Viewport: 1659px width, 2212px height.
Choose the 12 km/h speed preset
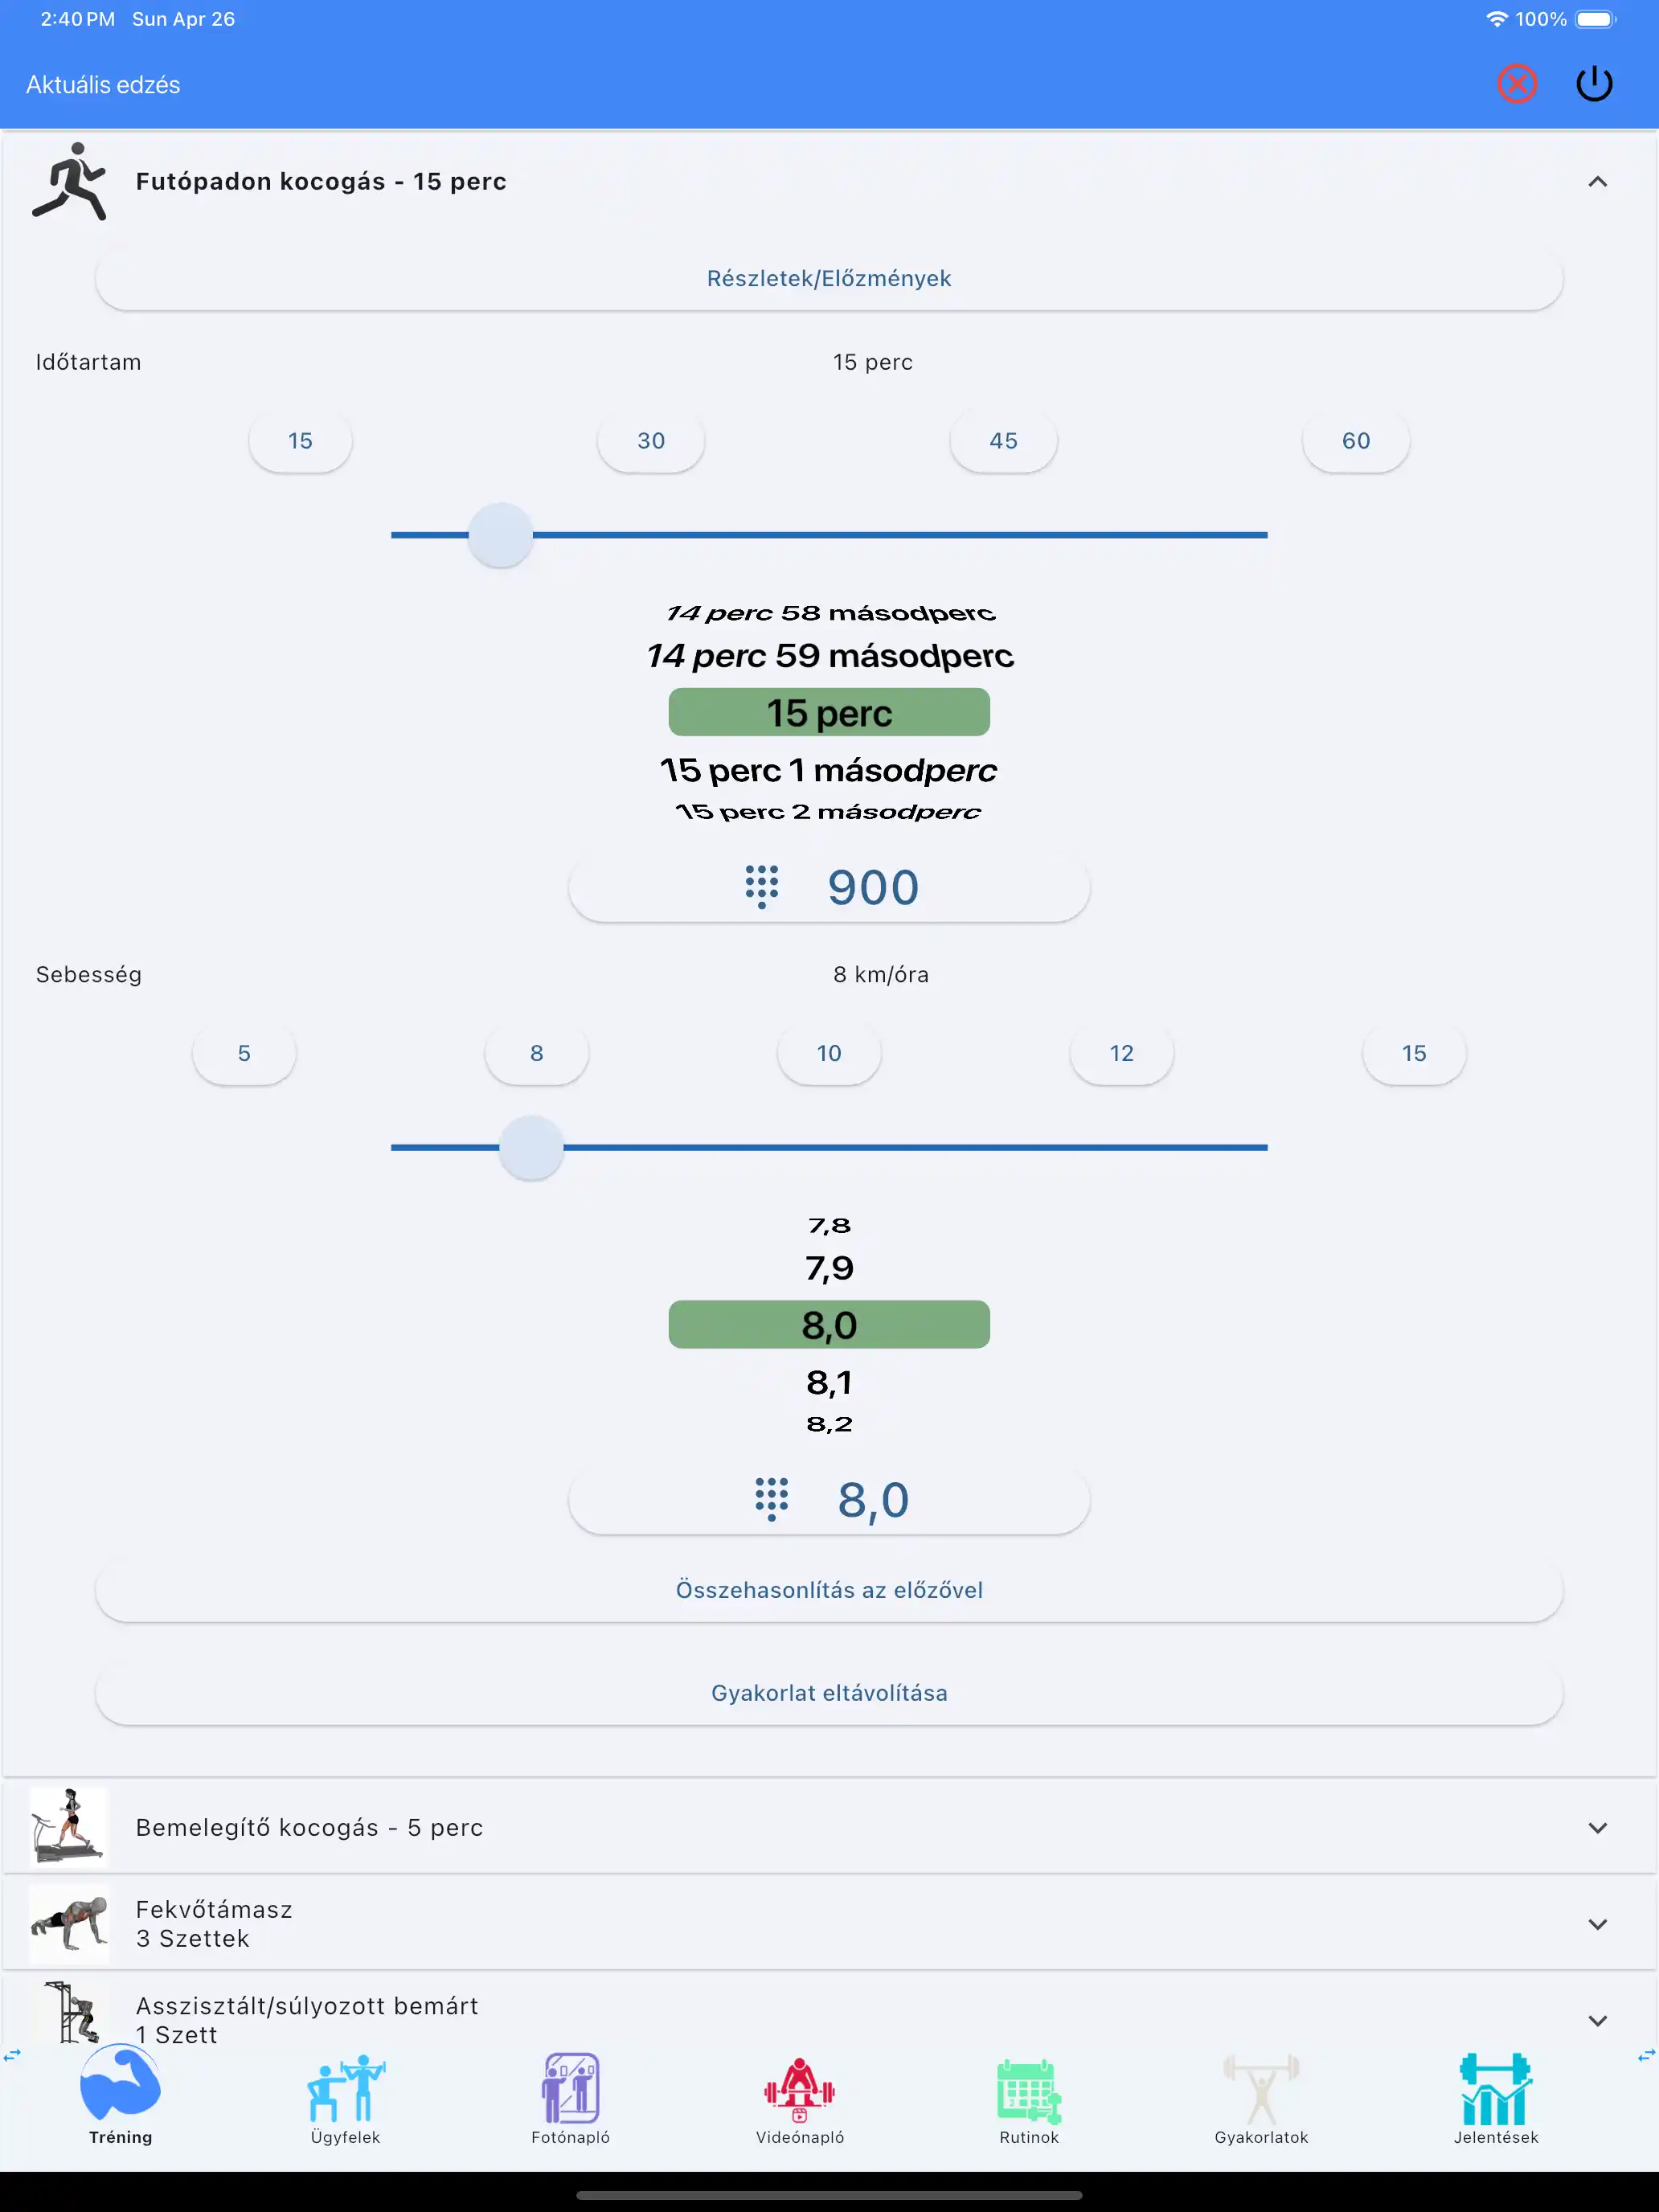coord(1121,1053)
